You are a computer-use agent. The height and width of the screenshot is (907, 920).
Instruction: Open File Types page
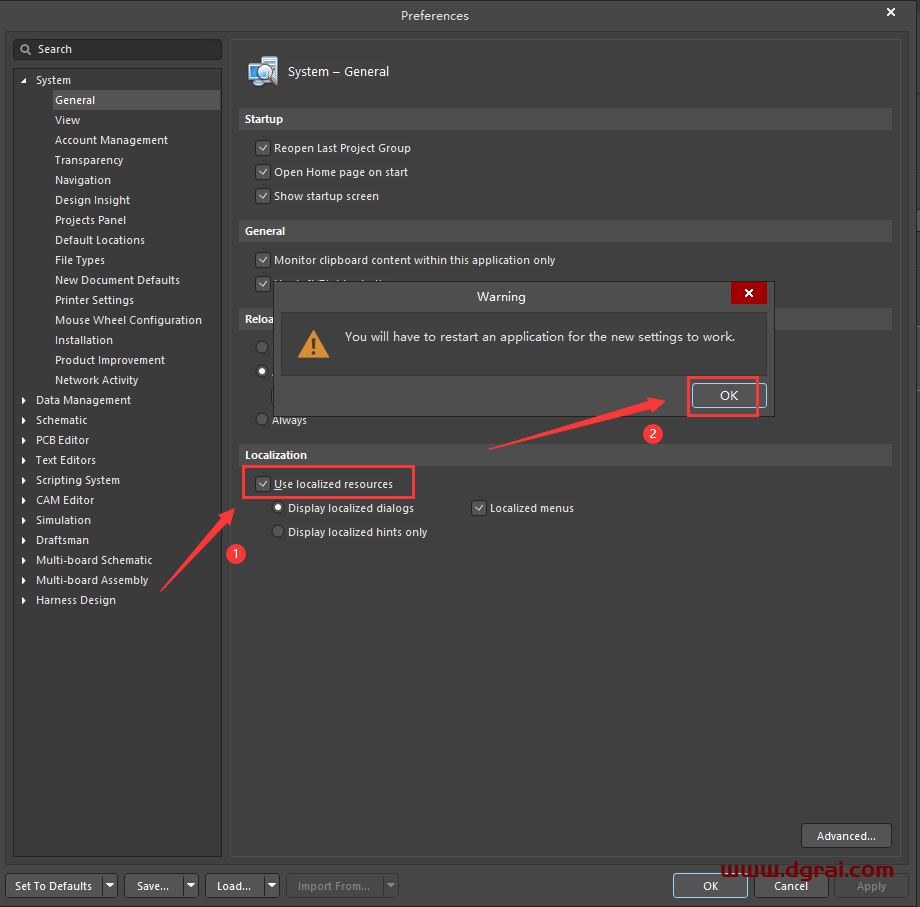(x=80, y=260)
